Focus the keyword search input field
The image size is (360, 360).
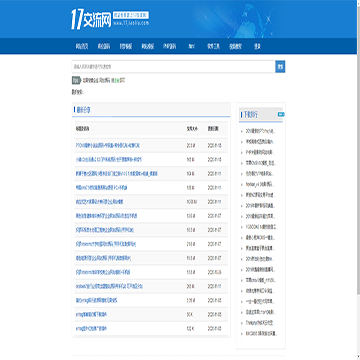pos(173,67)
